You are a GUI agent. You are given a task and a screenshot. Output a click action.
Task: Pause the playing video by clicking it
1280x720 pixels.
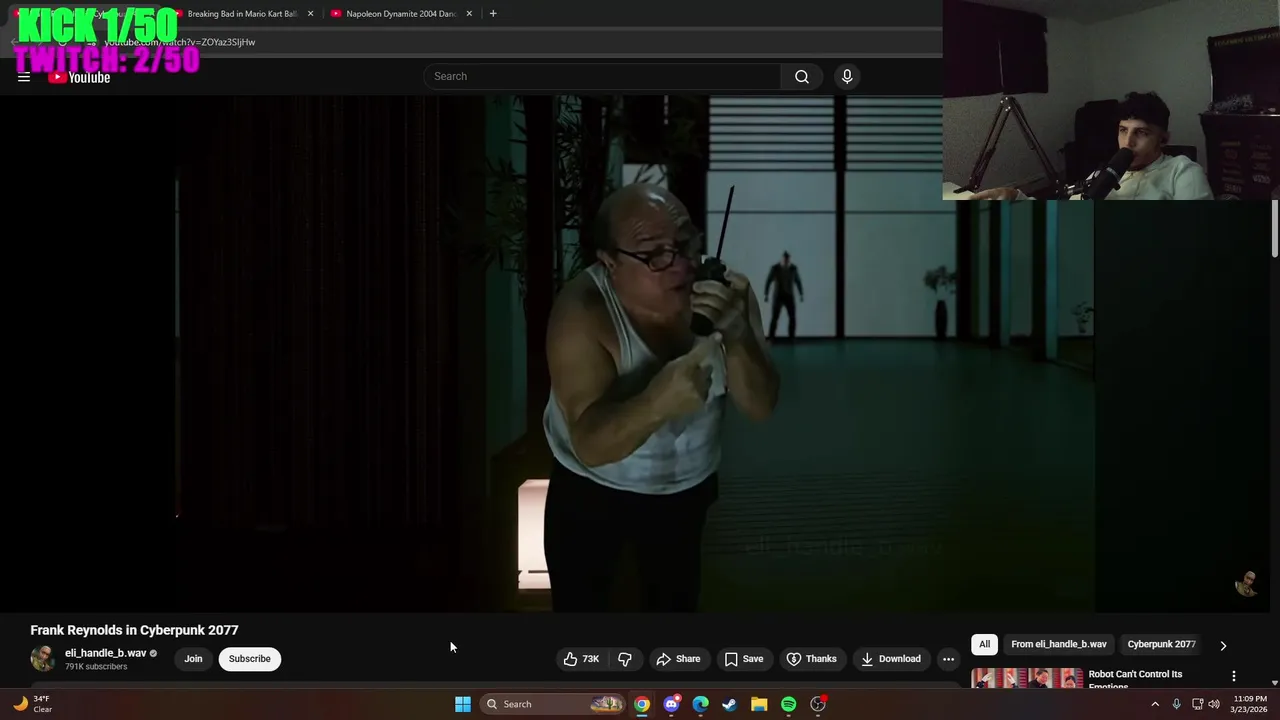point(635,355)
